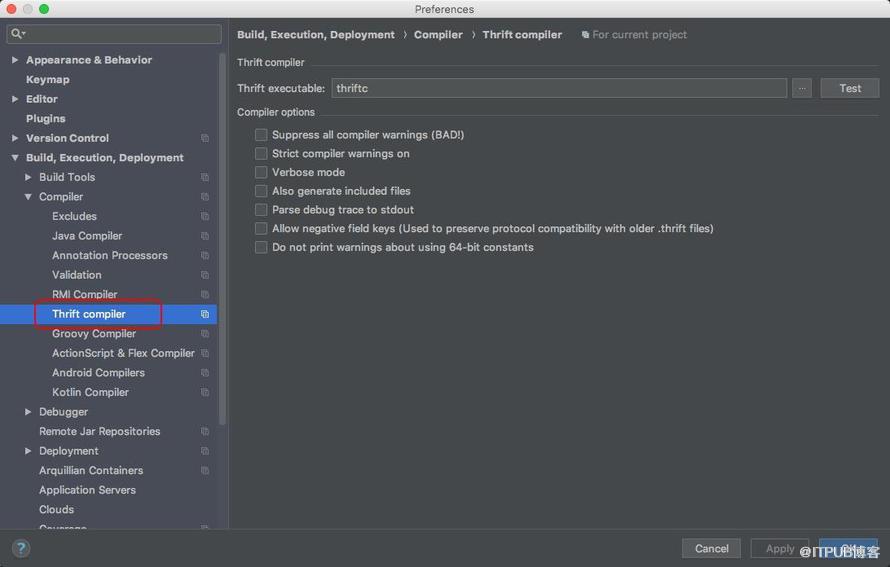Click project icon beside Remote Jar Repositories
890x567 pixels.
click(x=205, y=431)
